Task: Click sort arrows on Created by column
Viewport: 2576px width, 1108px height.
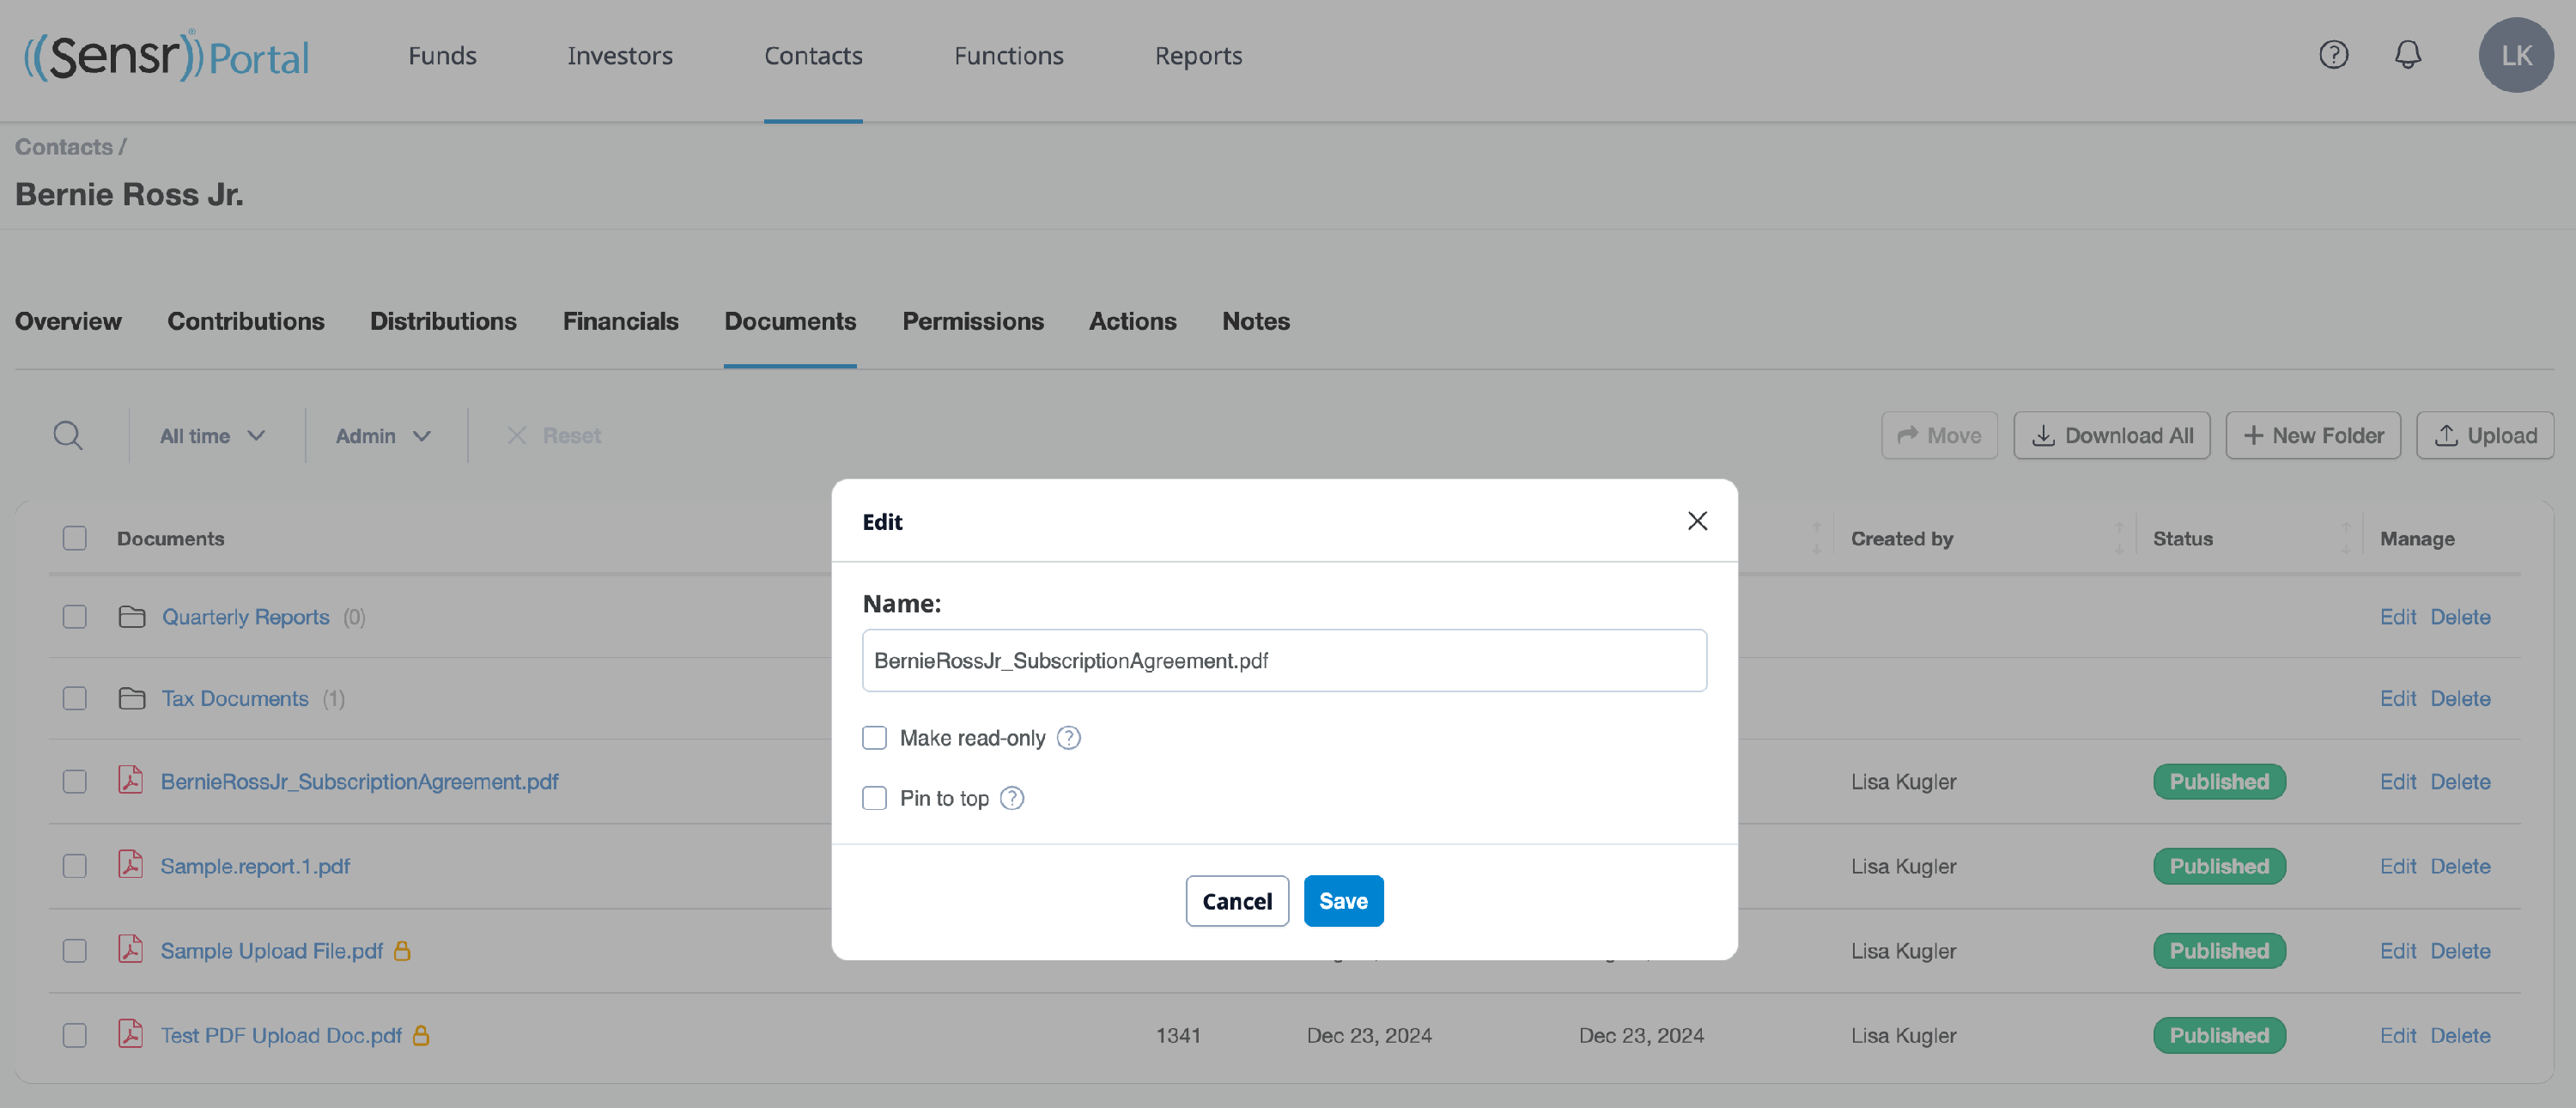Action: 2119,538
